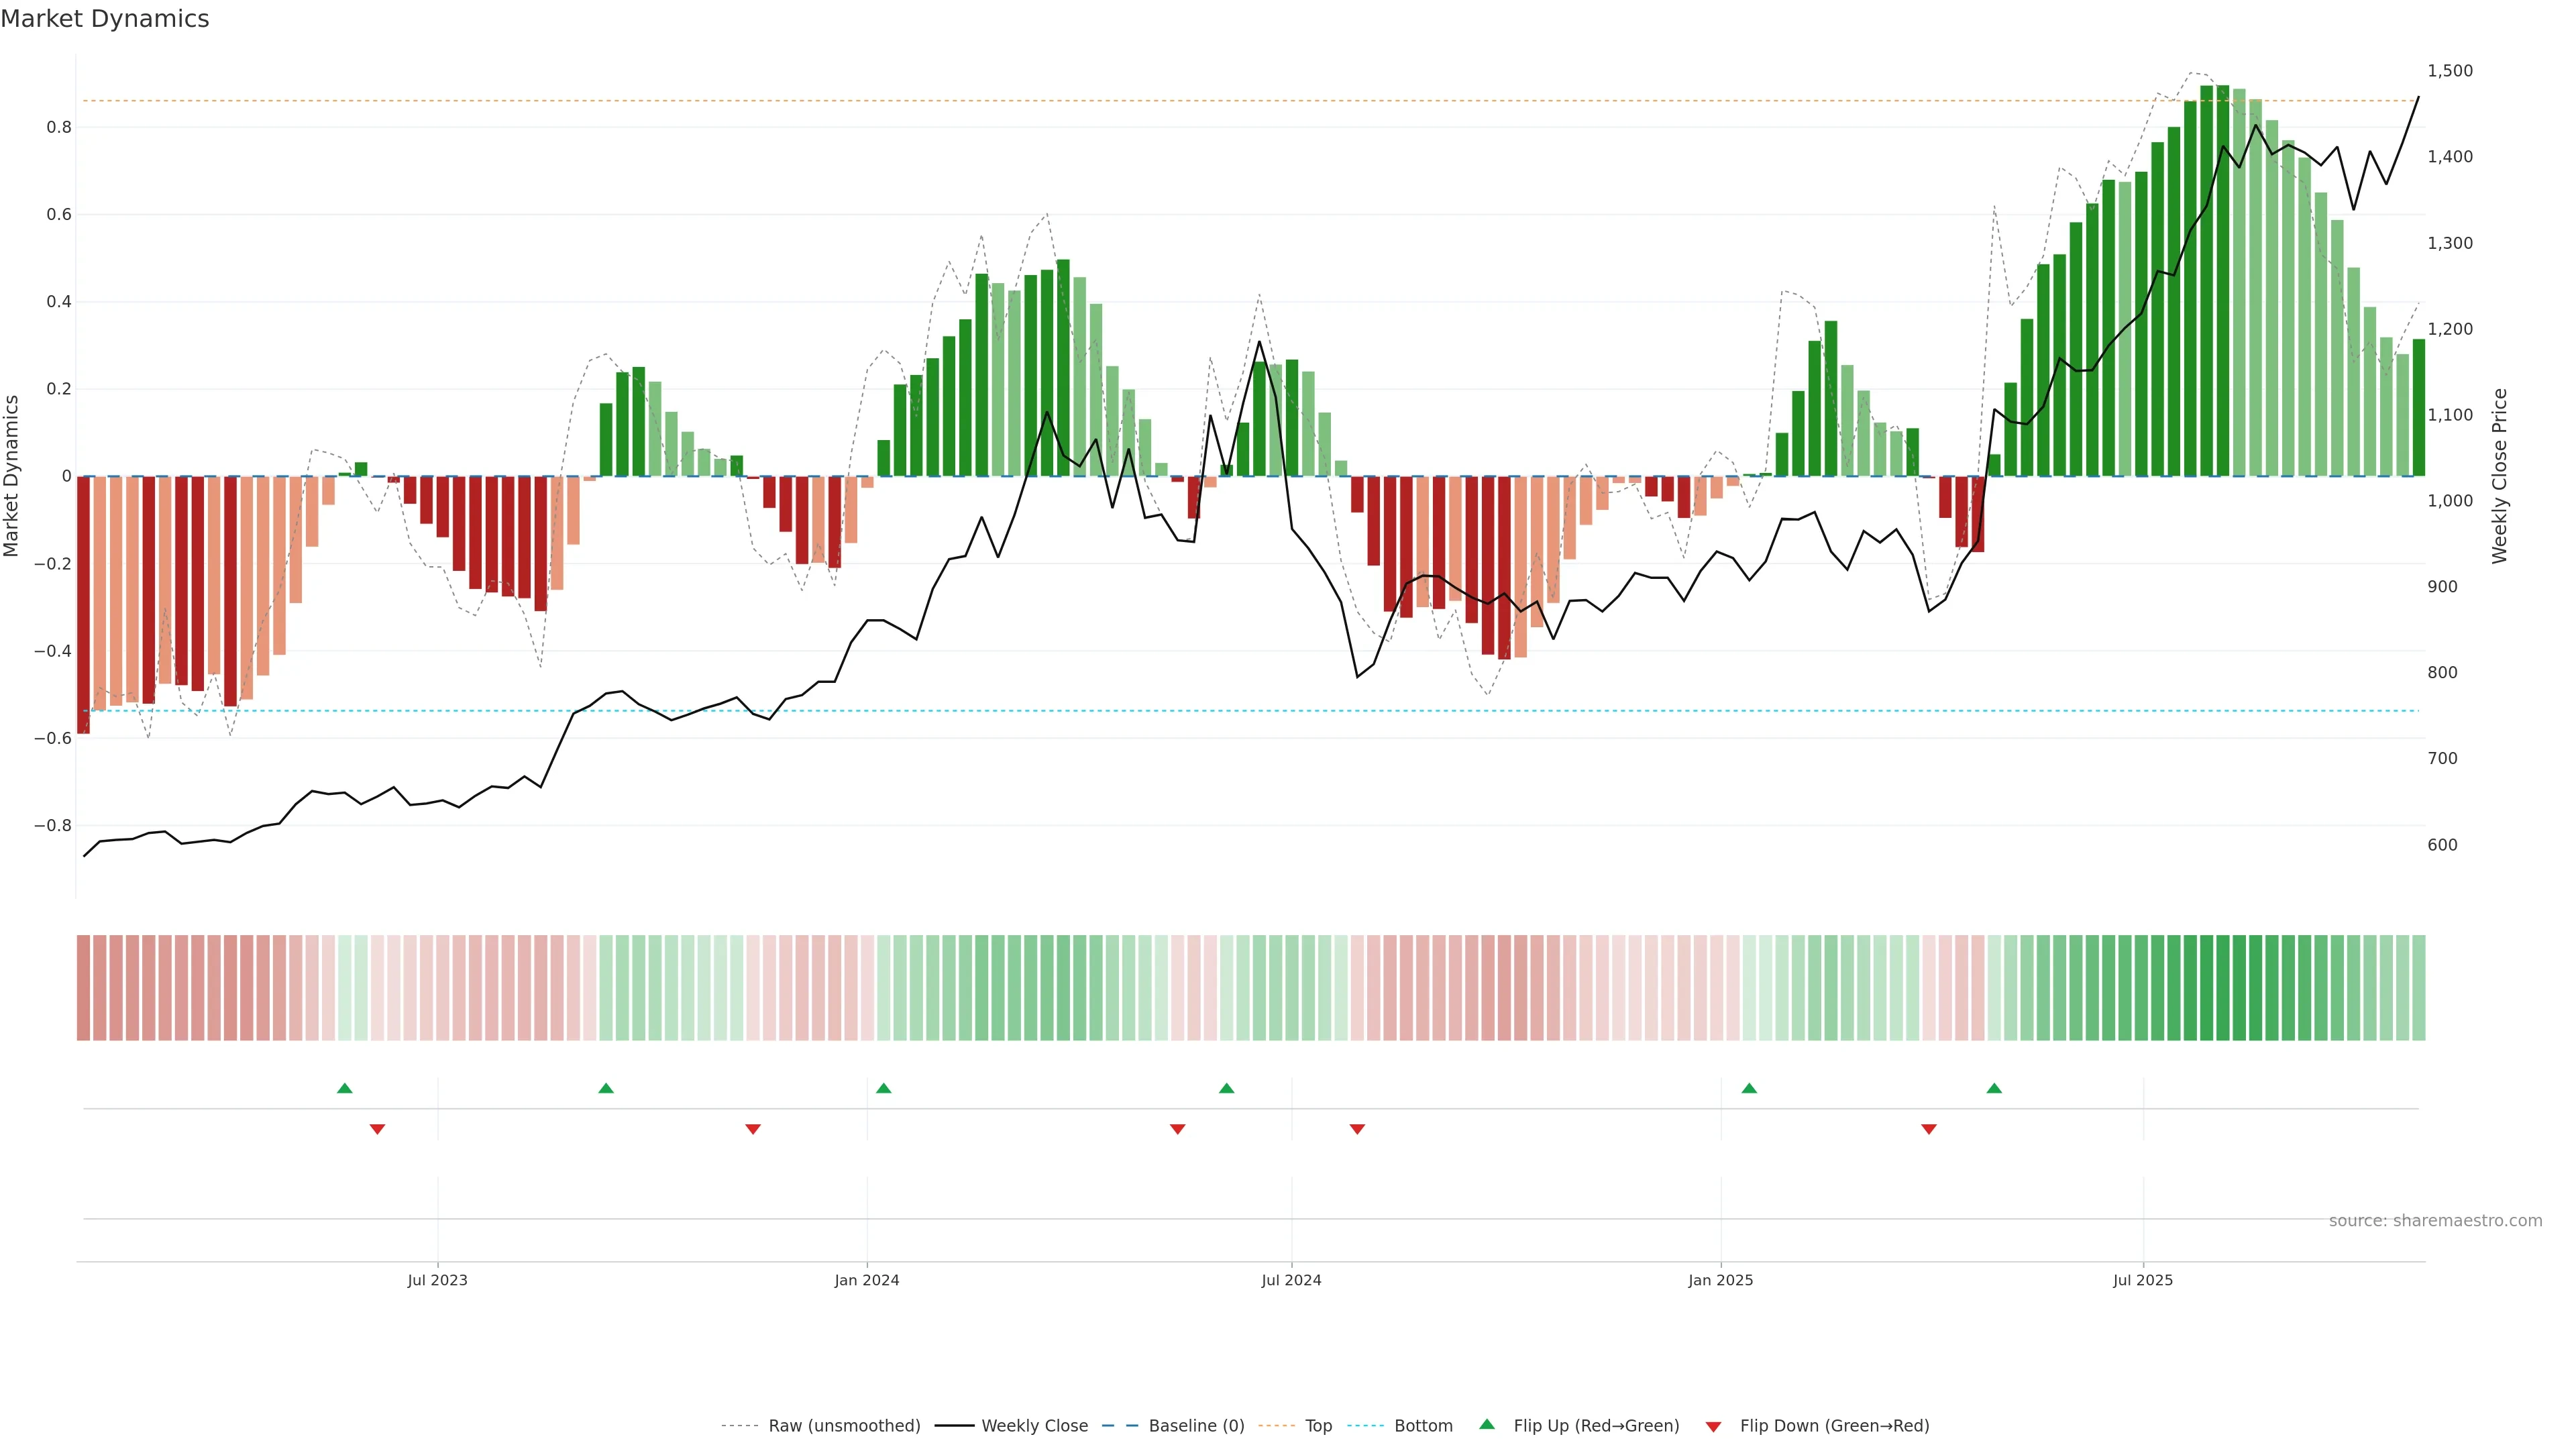Viewport: 2576px width, 1449px height.
Task: Click the green triangle icon in the legend
Action: tap(1487, 1424)
